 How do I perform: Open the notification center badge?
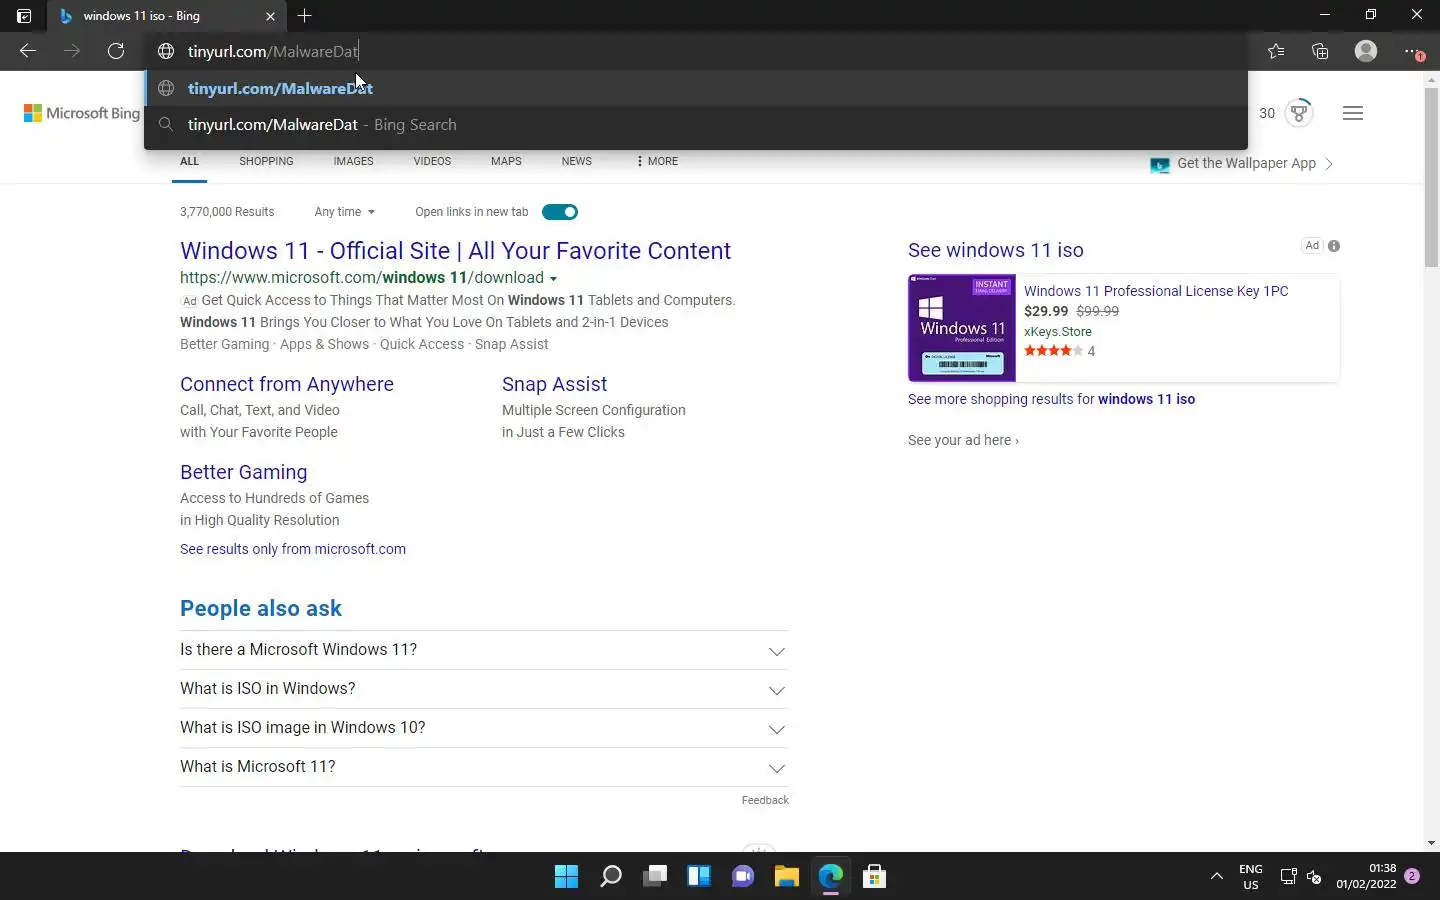[x=1412, y=876]
